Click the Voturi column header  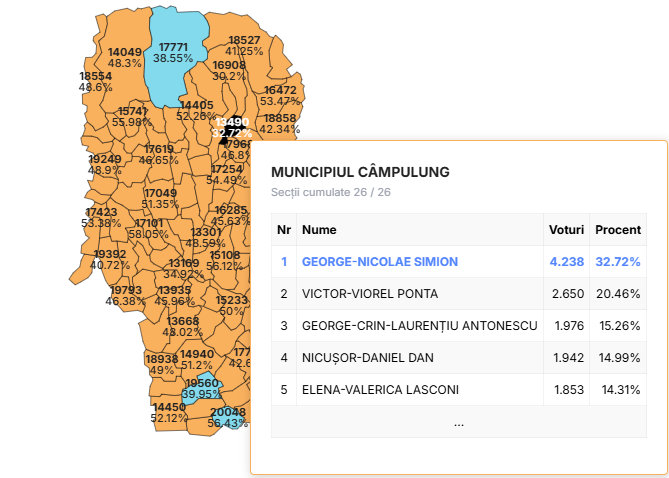[566, 230]
